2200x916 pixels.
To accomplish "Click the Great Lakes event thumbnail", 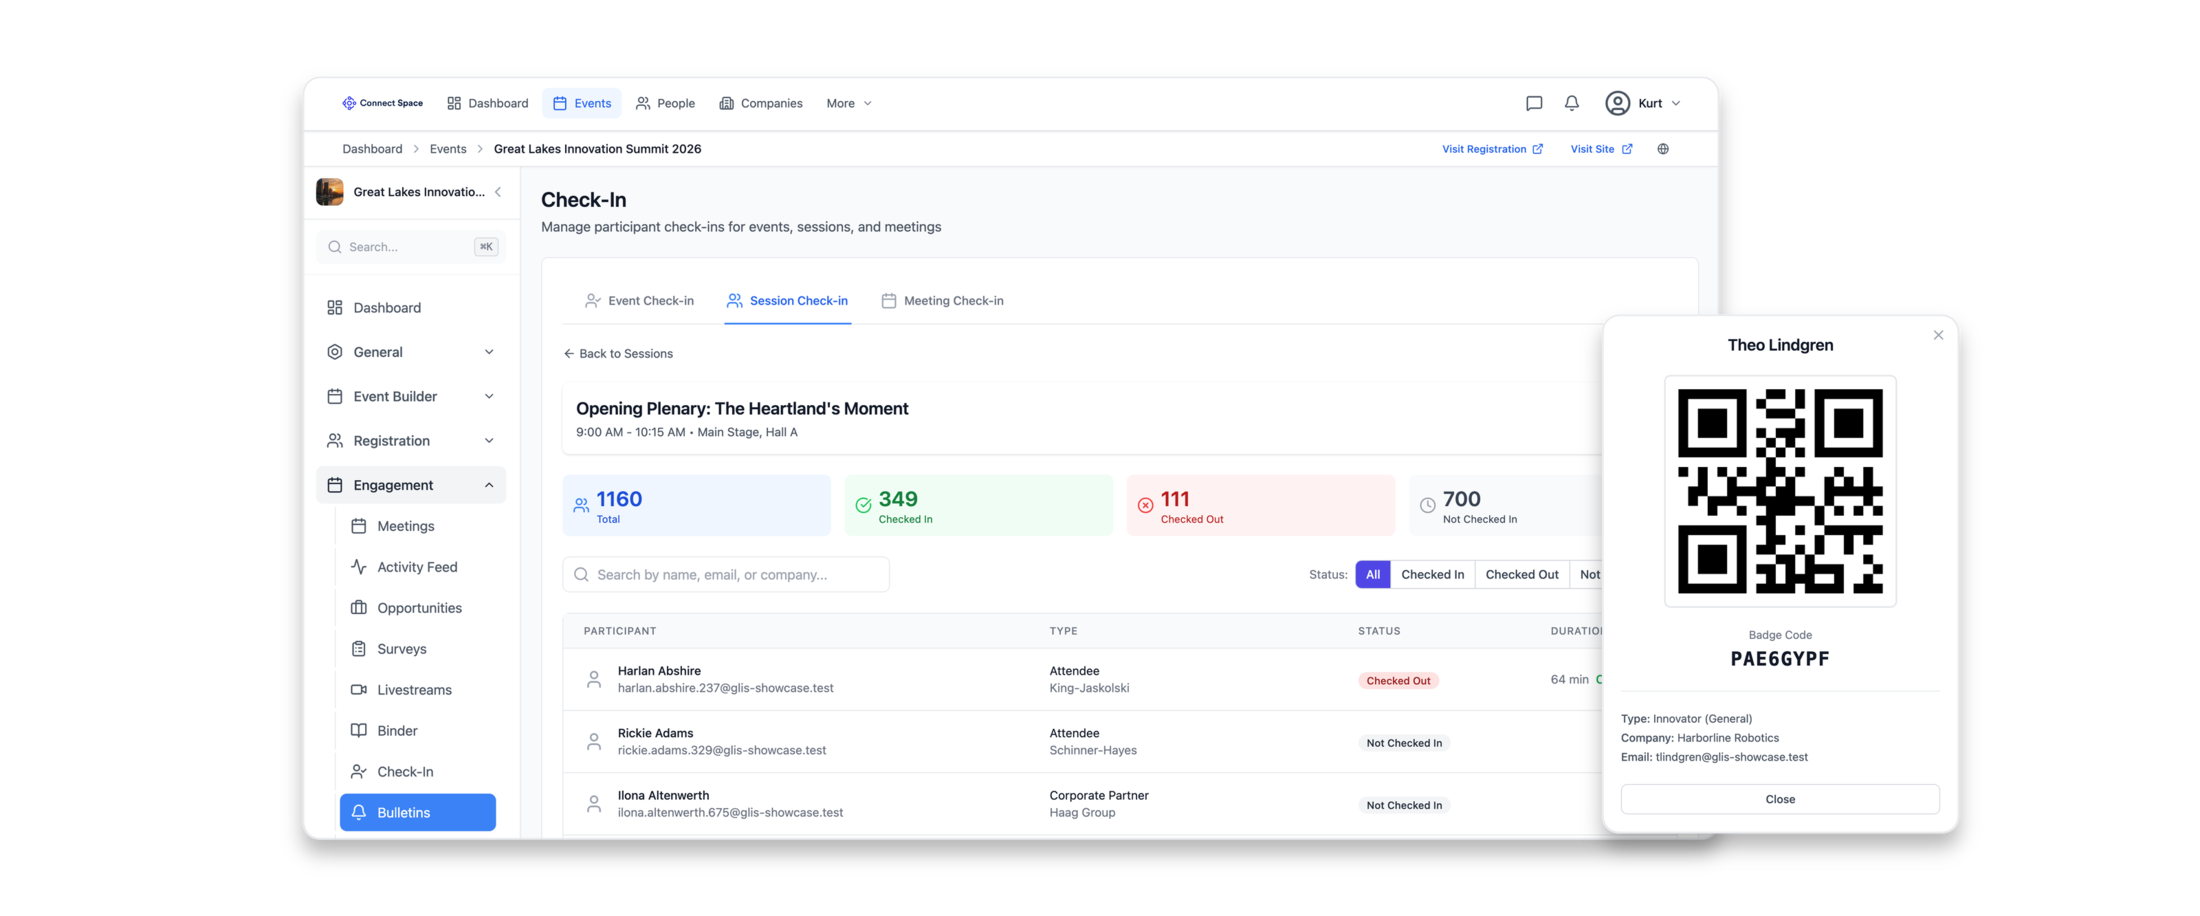I will pyautogui.click(x=330, y=191).
